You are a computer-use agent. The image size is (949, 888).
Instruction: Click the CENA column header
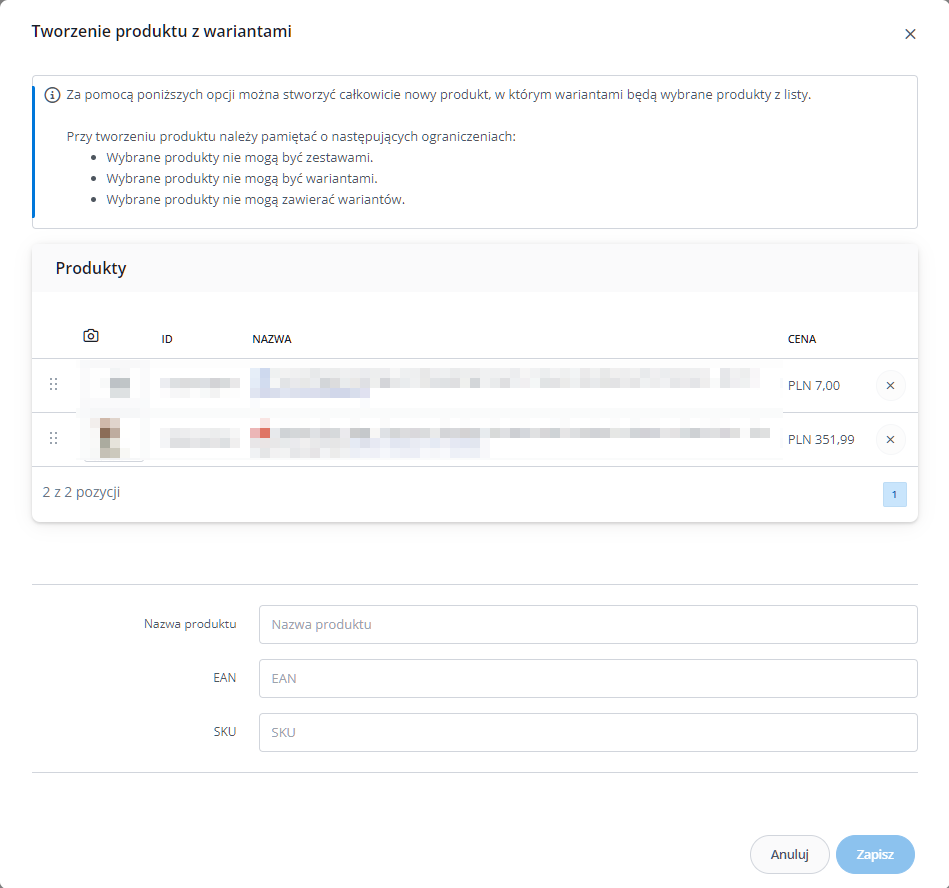[x=801, y=339]
